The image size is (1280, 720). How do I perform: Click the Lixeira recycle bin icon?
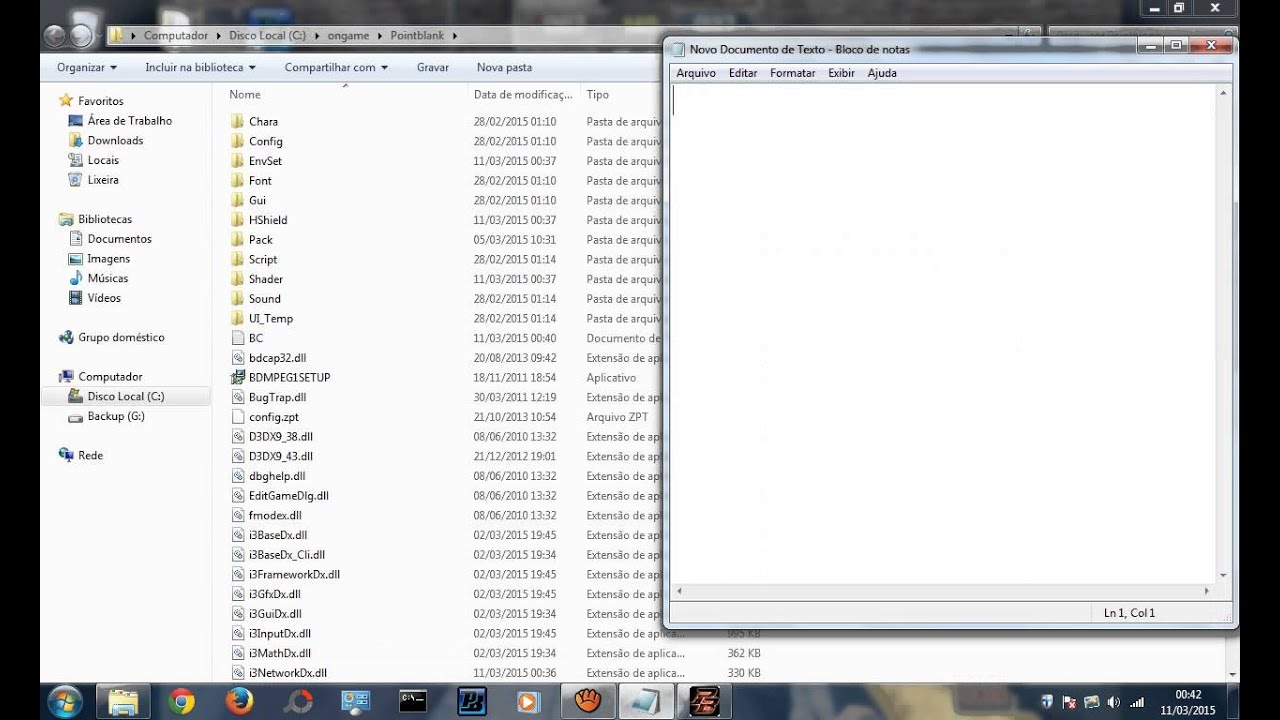(x=75, y=180)
